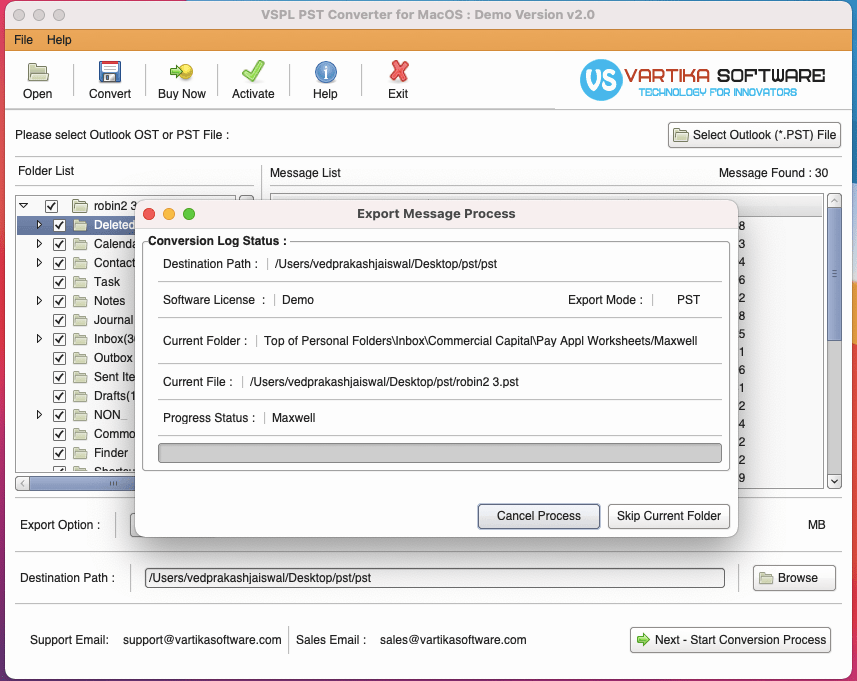Click Cancel Process button

pyautogui.click(x=538, y=516)
